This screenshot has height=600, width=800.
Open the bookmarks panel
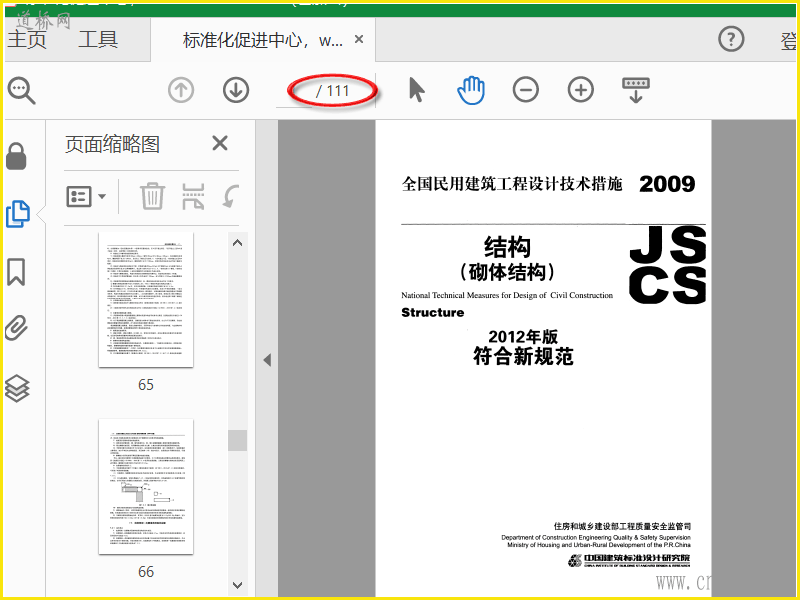(x=16, y=272)
